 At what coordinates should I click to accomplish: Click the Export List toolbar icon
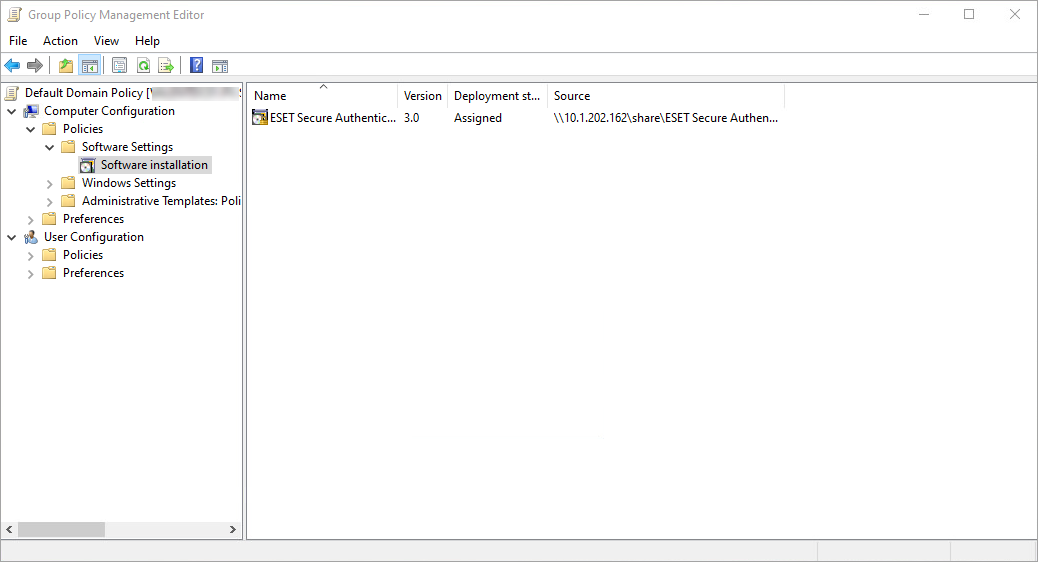(166, 66)
